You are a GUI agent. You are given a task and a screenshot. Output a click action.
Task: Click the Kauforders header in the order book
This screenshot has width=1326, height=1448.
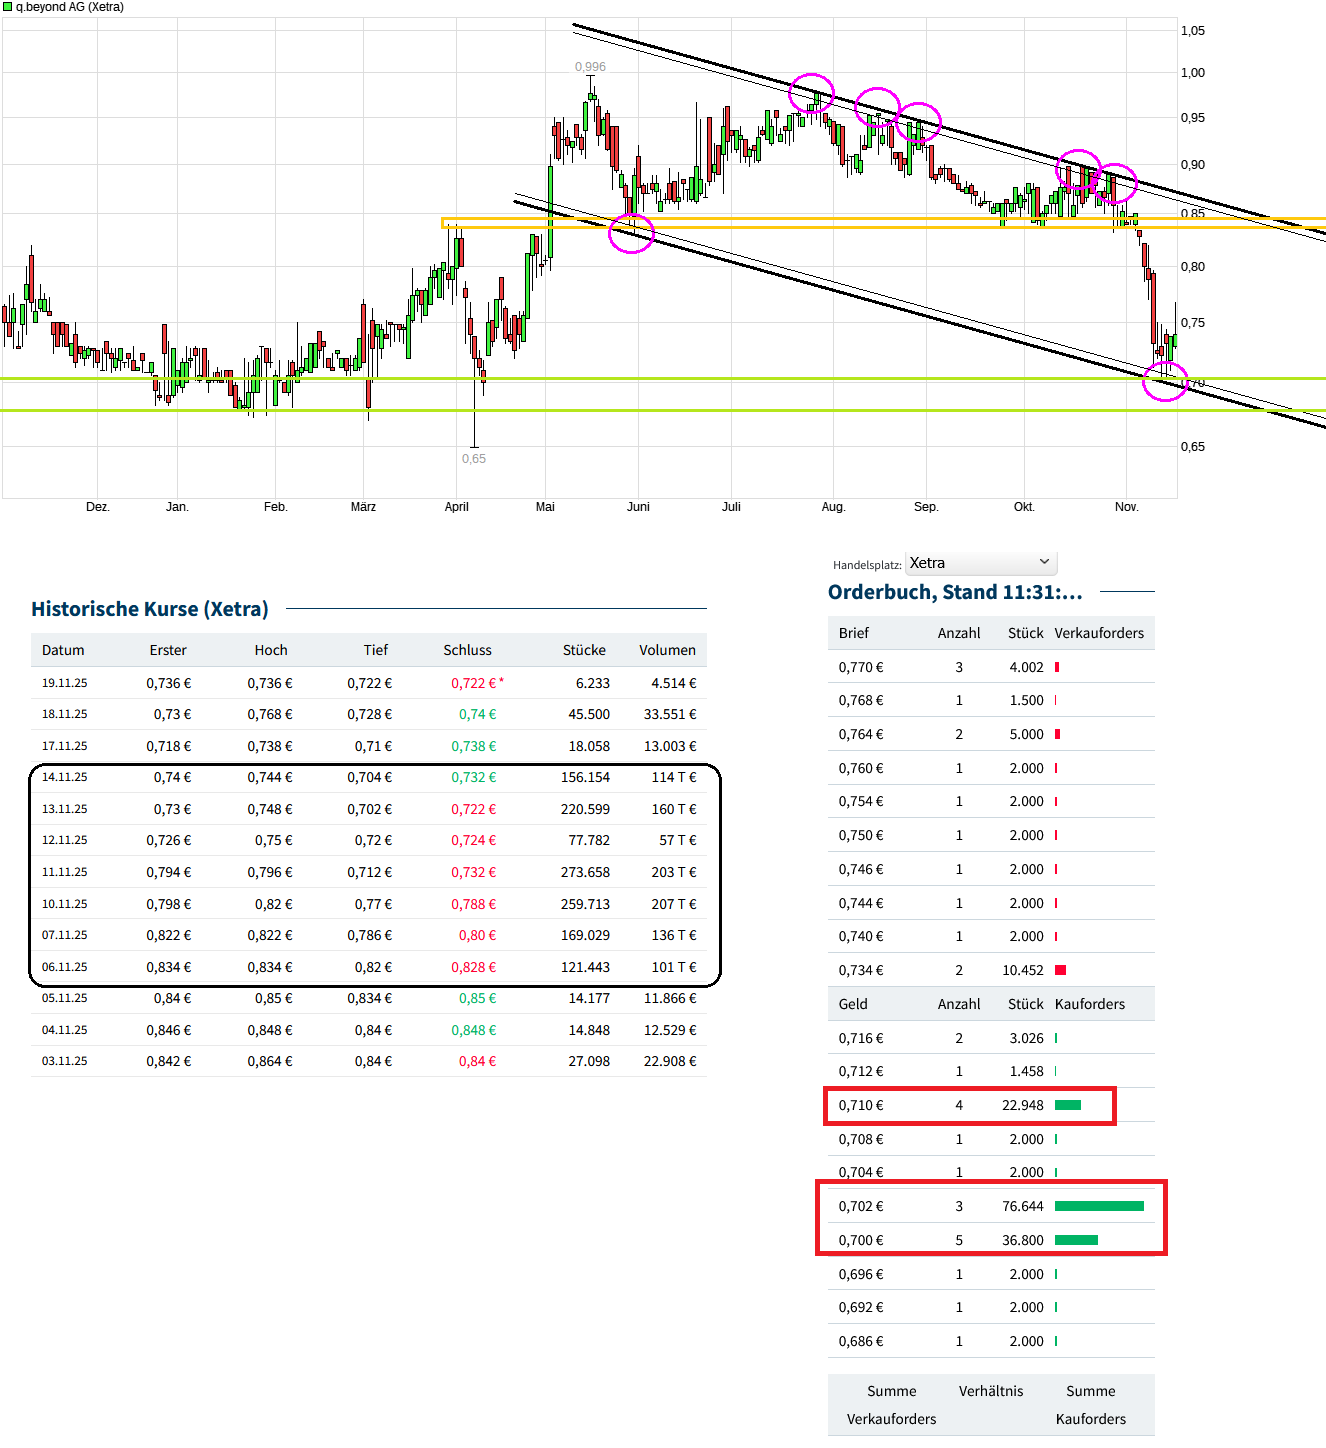tap(1089, 1004)
